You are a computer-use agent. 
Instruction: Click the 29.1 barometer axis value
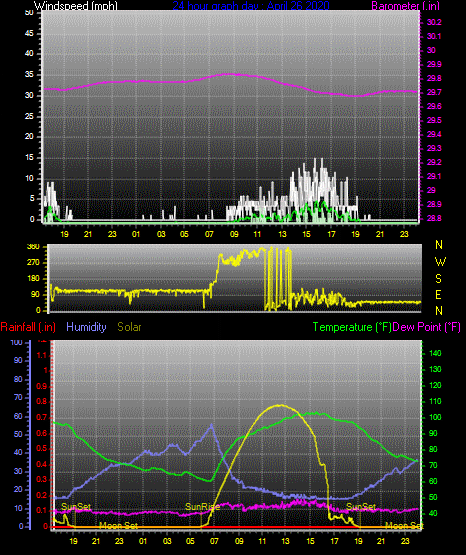pyautogui.click(x=434, y=176)
